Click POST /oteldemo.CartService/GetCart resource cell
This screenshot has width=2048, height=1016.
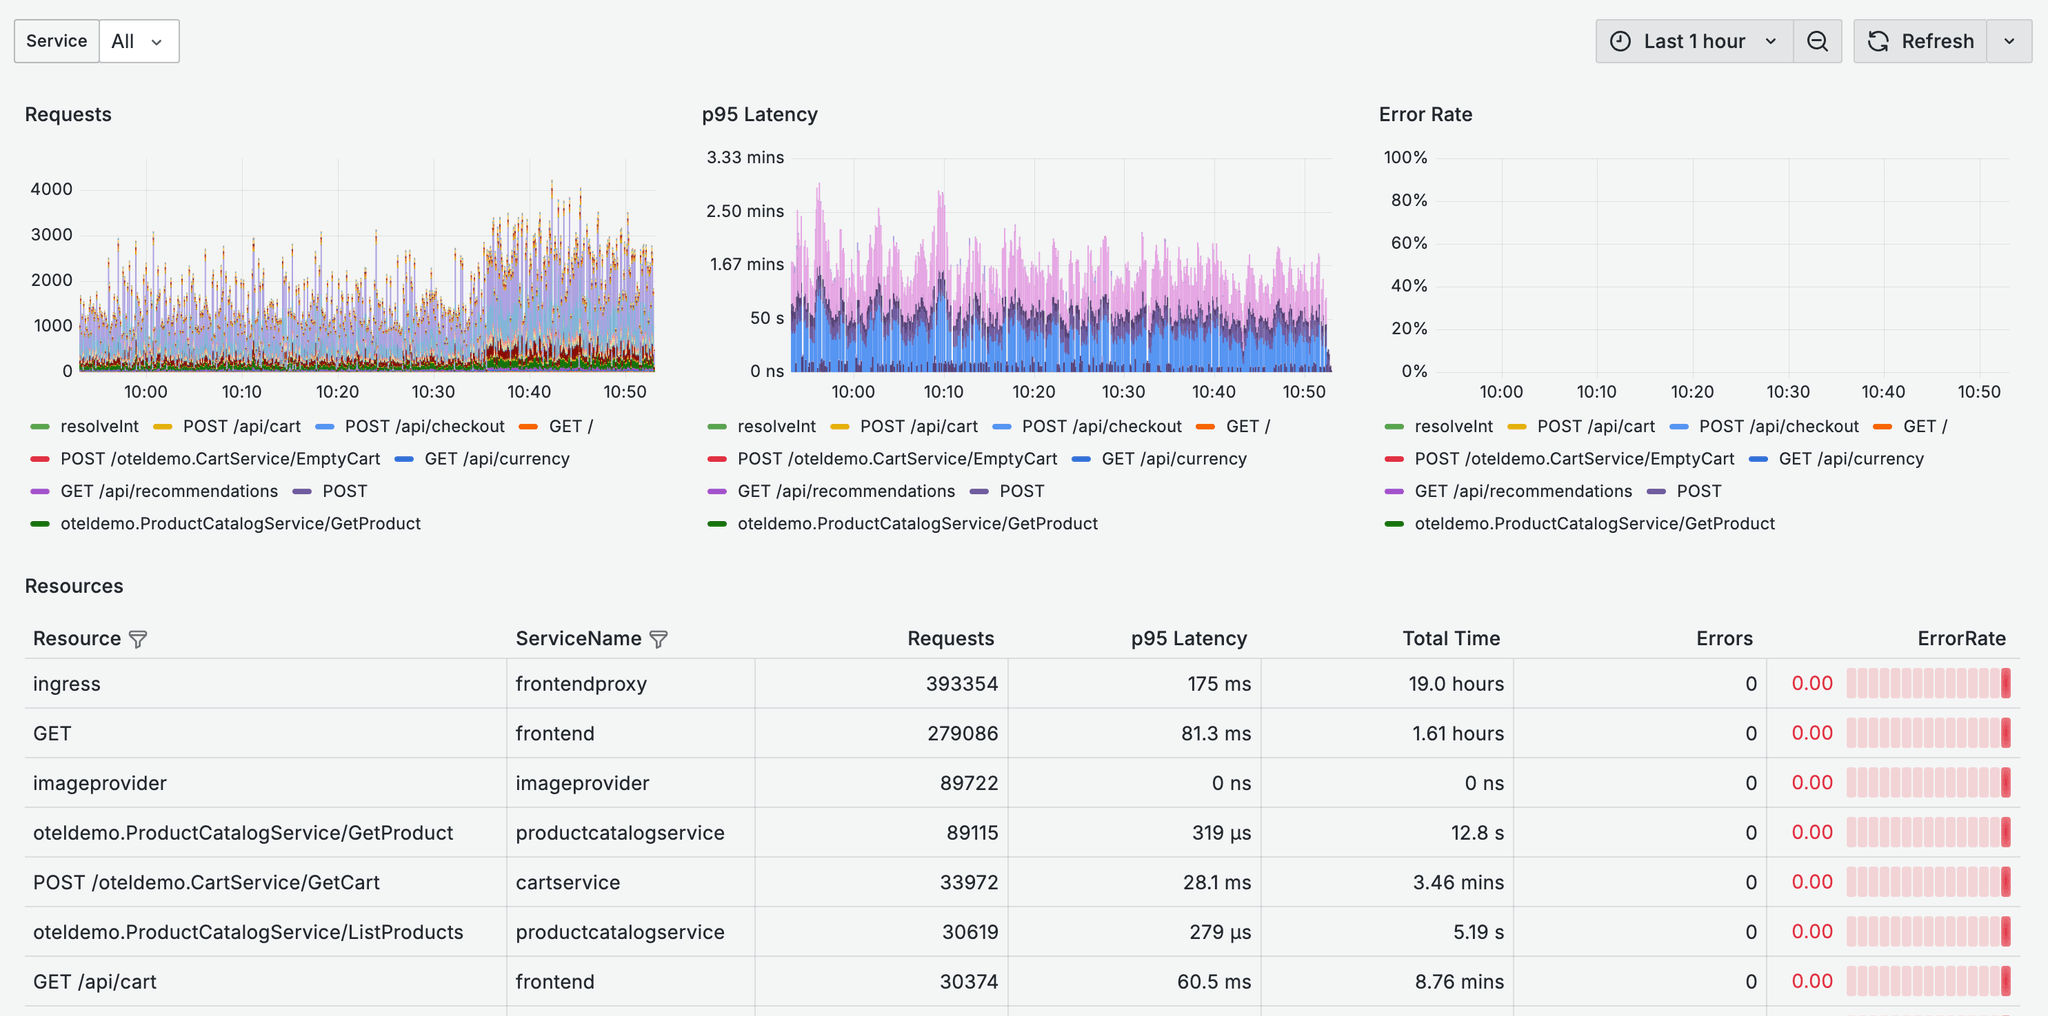(265, 882)
